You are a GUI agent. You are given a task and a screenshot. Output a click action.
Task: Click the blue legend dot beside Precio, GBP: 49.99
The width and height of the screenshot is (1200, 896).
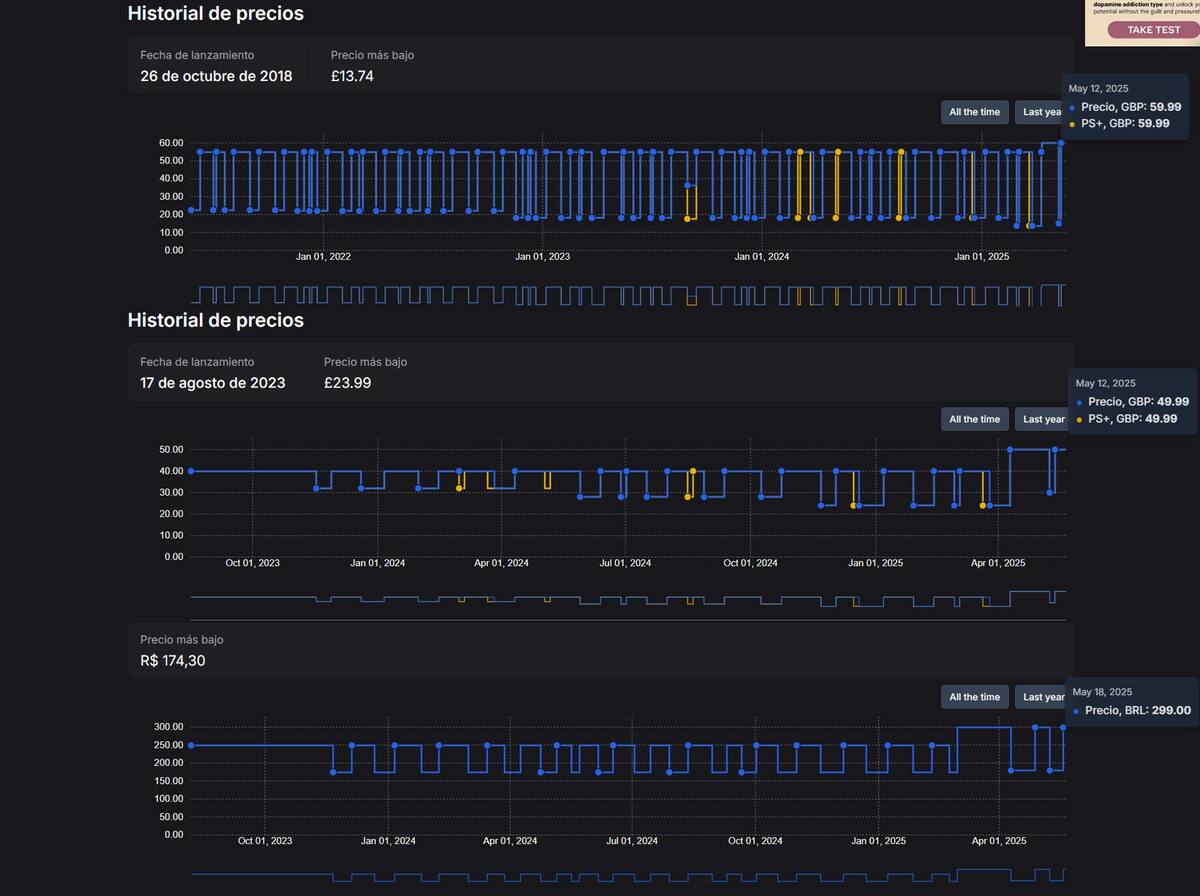pos(1079,402)
